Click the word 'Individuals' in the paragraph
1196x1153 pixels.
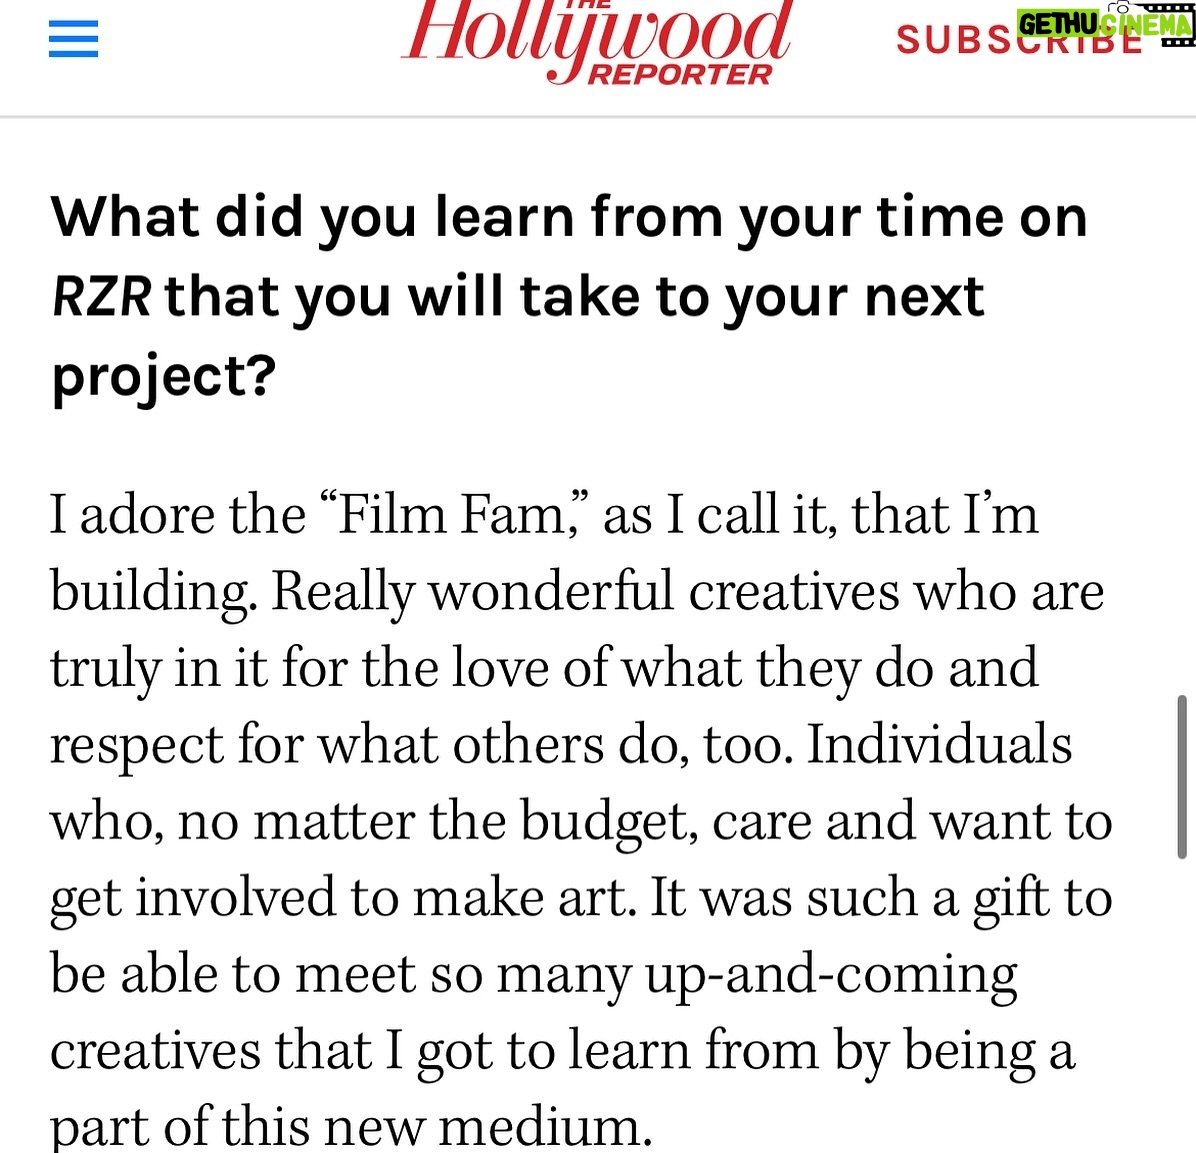coord(940,745)
